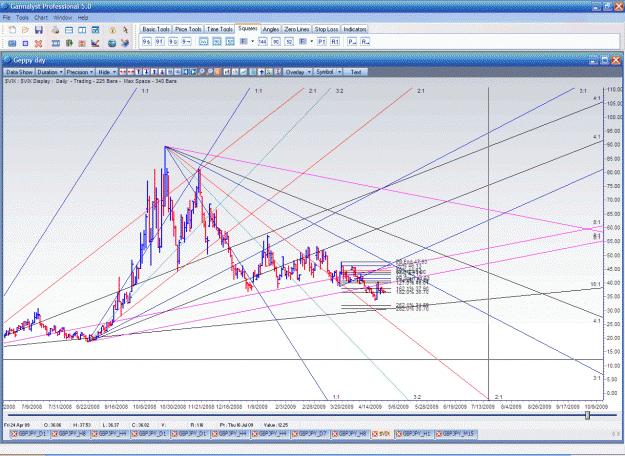
Task: Click the P1 tool button
Action: click(x=322, y=41)
